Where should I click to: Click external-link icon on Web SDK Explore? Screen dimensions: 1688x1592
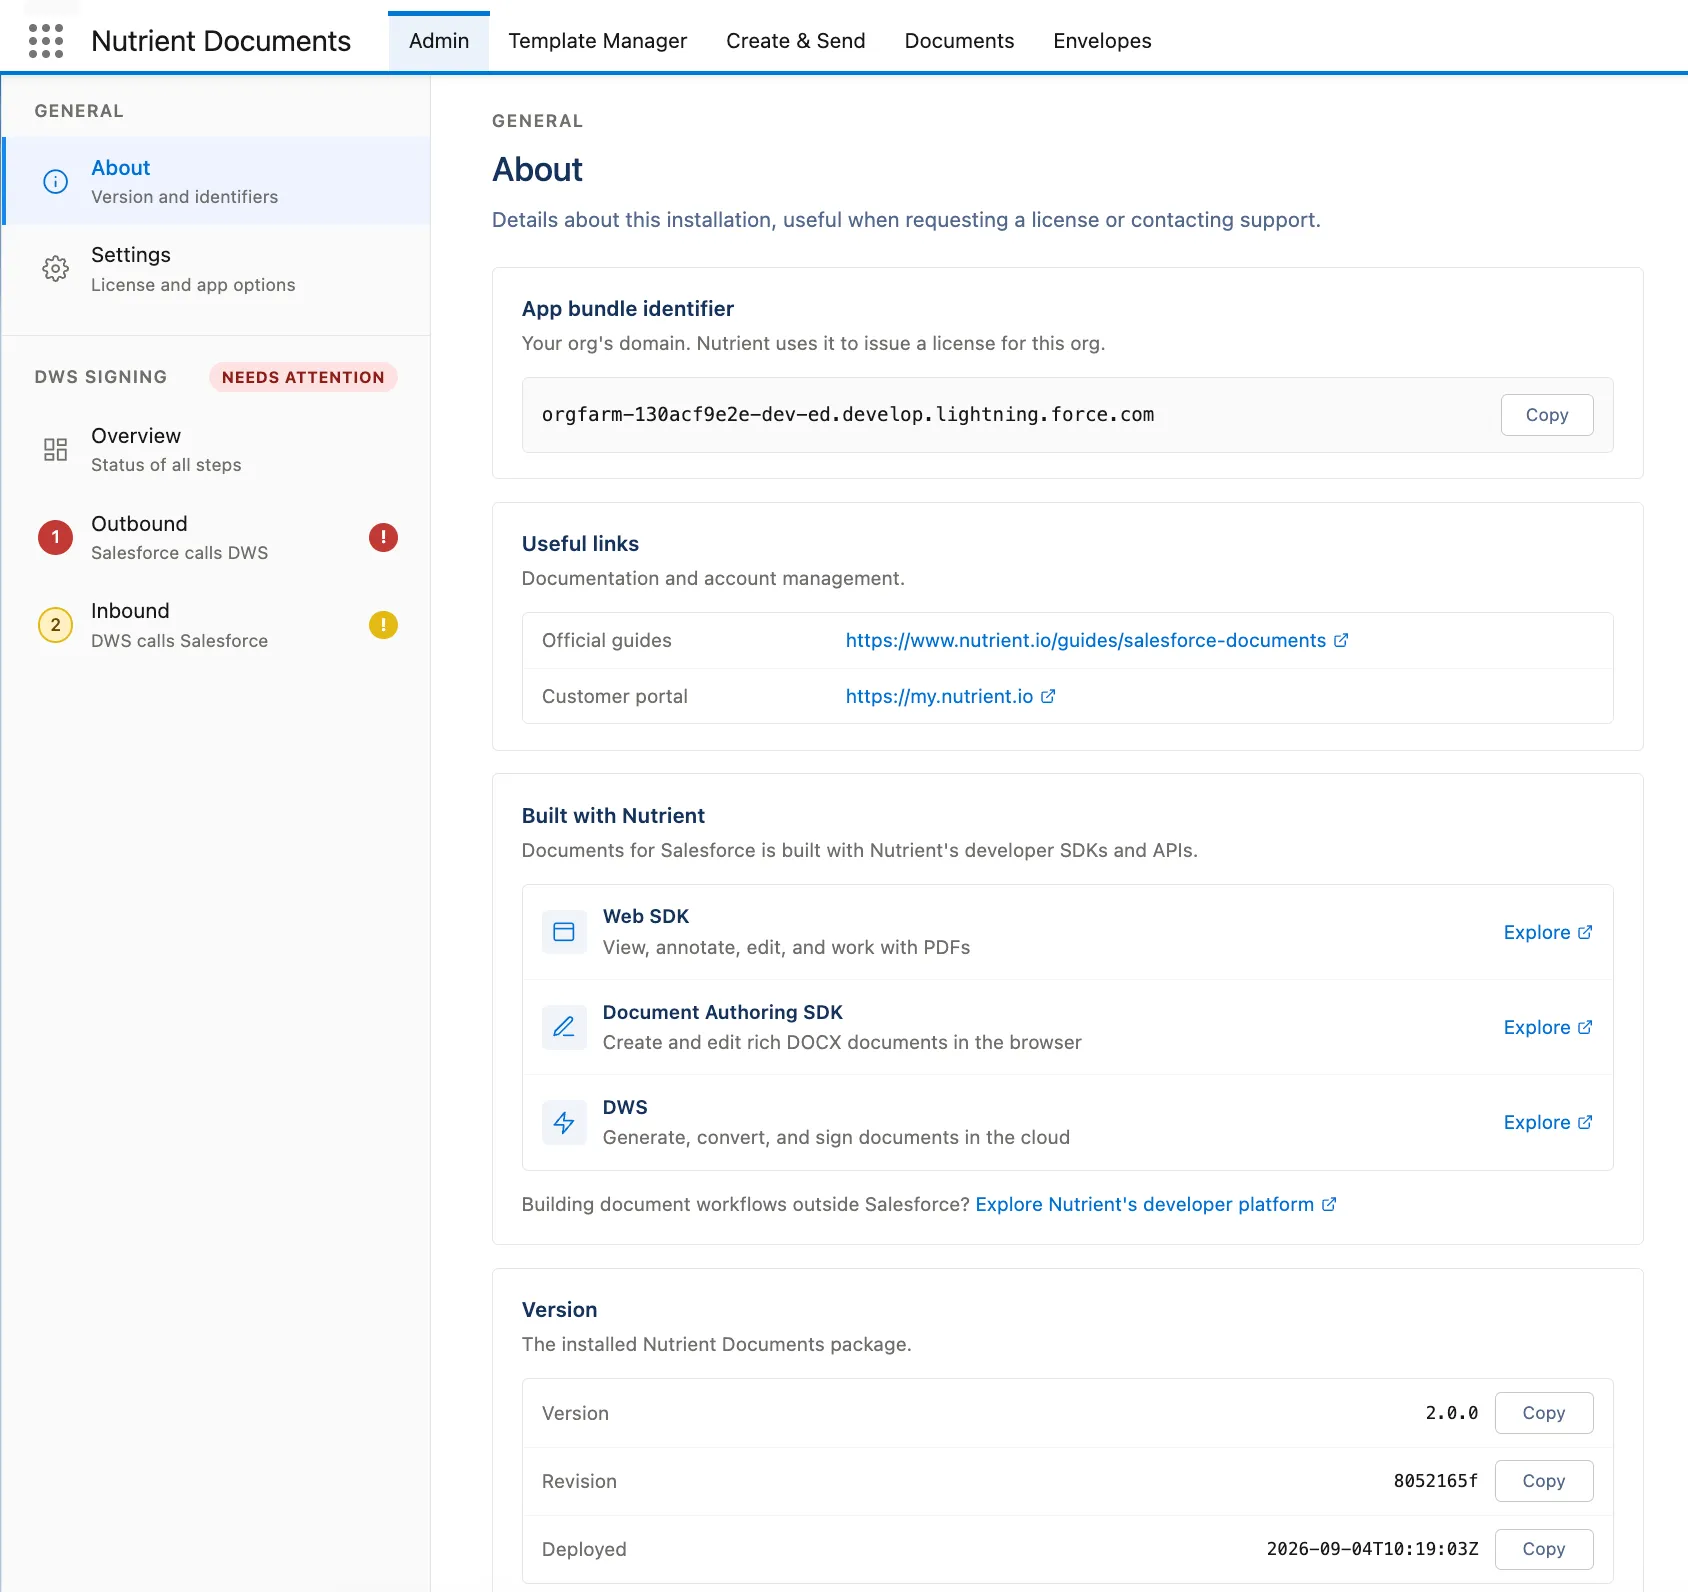click(1585, 932)
